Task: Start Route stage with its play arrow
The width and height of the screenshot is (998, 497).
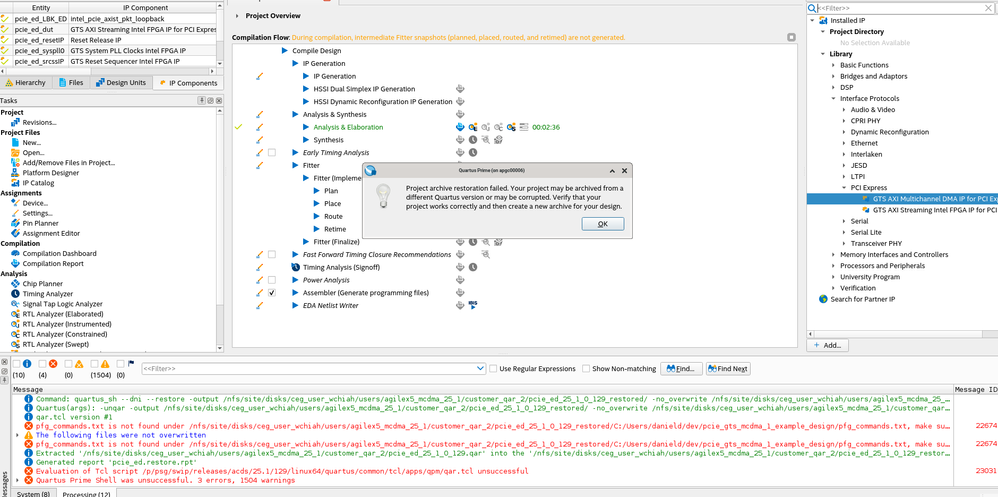Action: (317, 216)
